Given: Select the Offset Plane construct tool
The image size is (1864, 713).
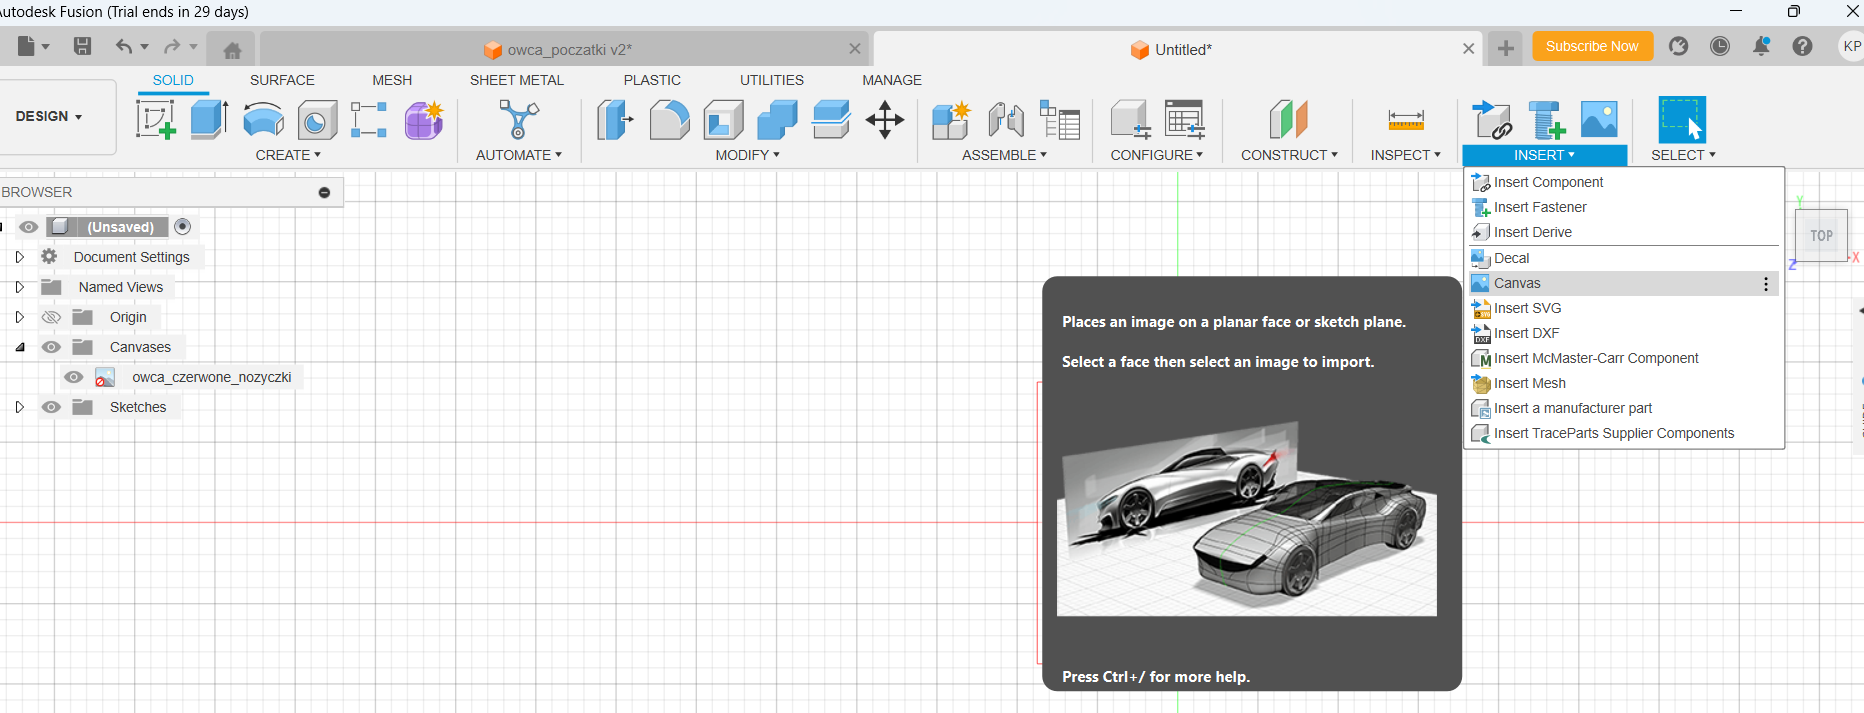Looking at the screenshot, I should [1289, 120].
